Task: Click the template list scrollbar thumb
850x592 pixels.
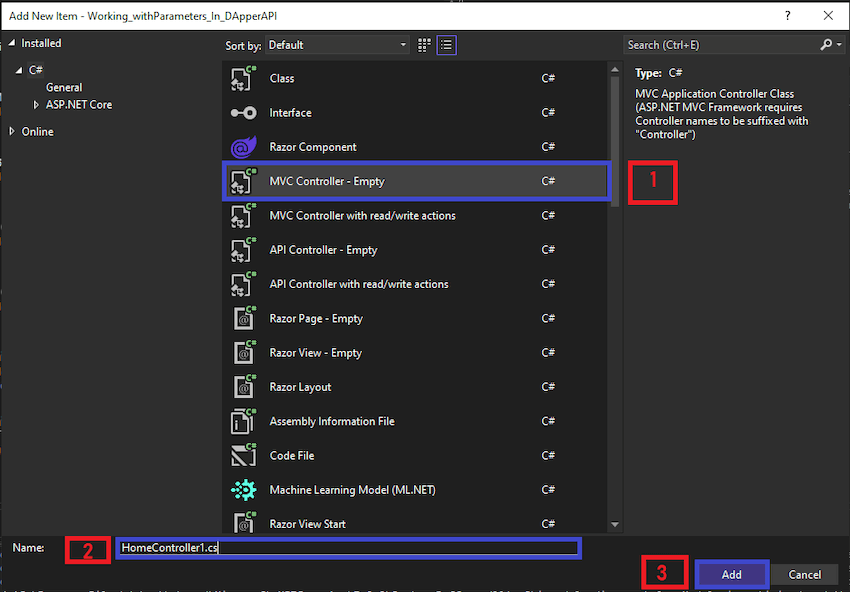Action: coord(615,141)
